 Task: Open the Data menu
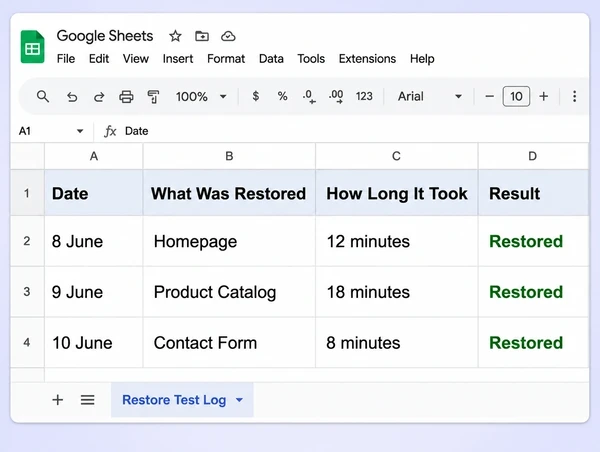tap(271, 59)
